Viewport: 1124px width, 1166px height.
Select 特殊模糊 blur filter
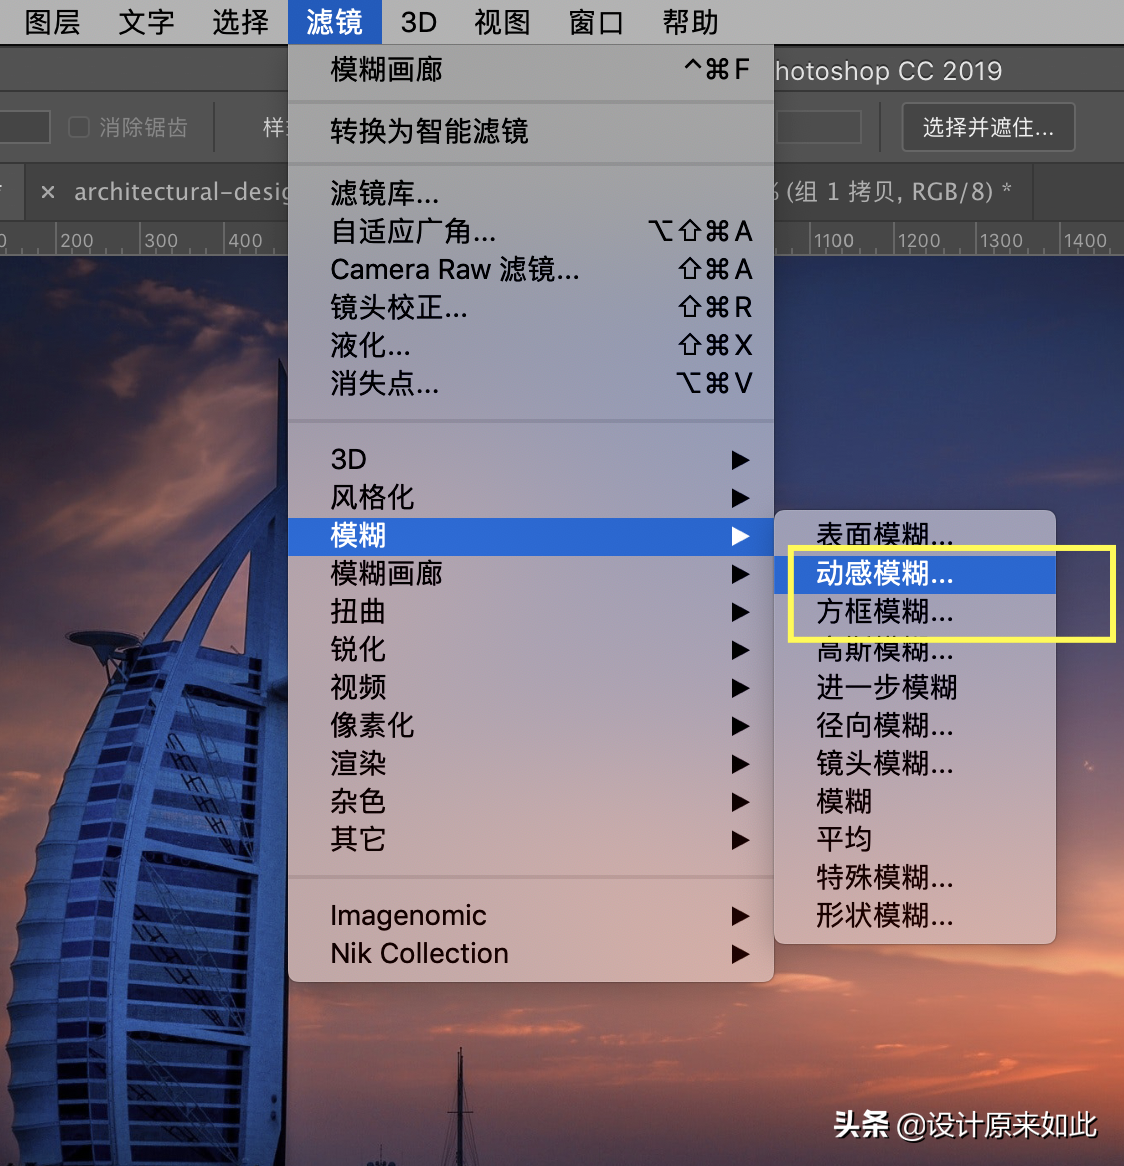click(x=915, y=877)
